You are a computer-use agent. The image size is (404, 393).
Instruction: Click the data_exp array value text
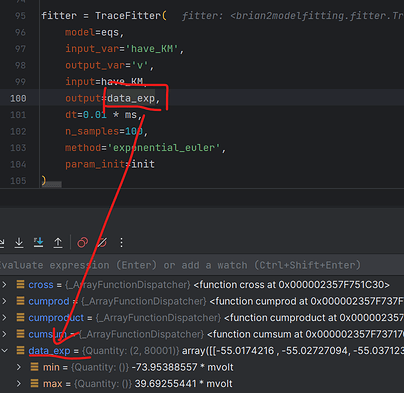click(293, 351)
